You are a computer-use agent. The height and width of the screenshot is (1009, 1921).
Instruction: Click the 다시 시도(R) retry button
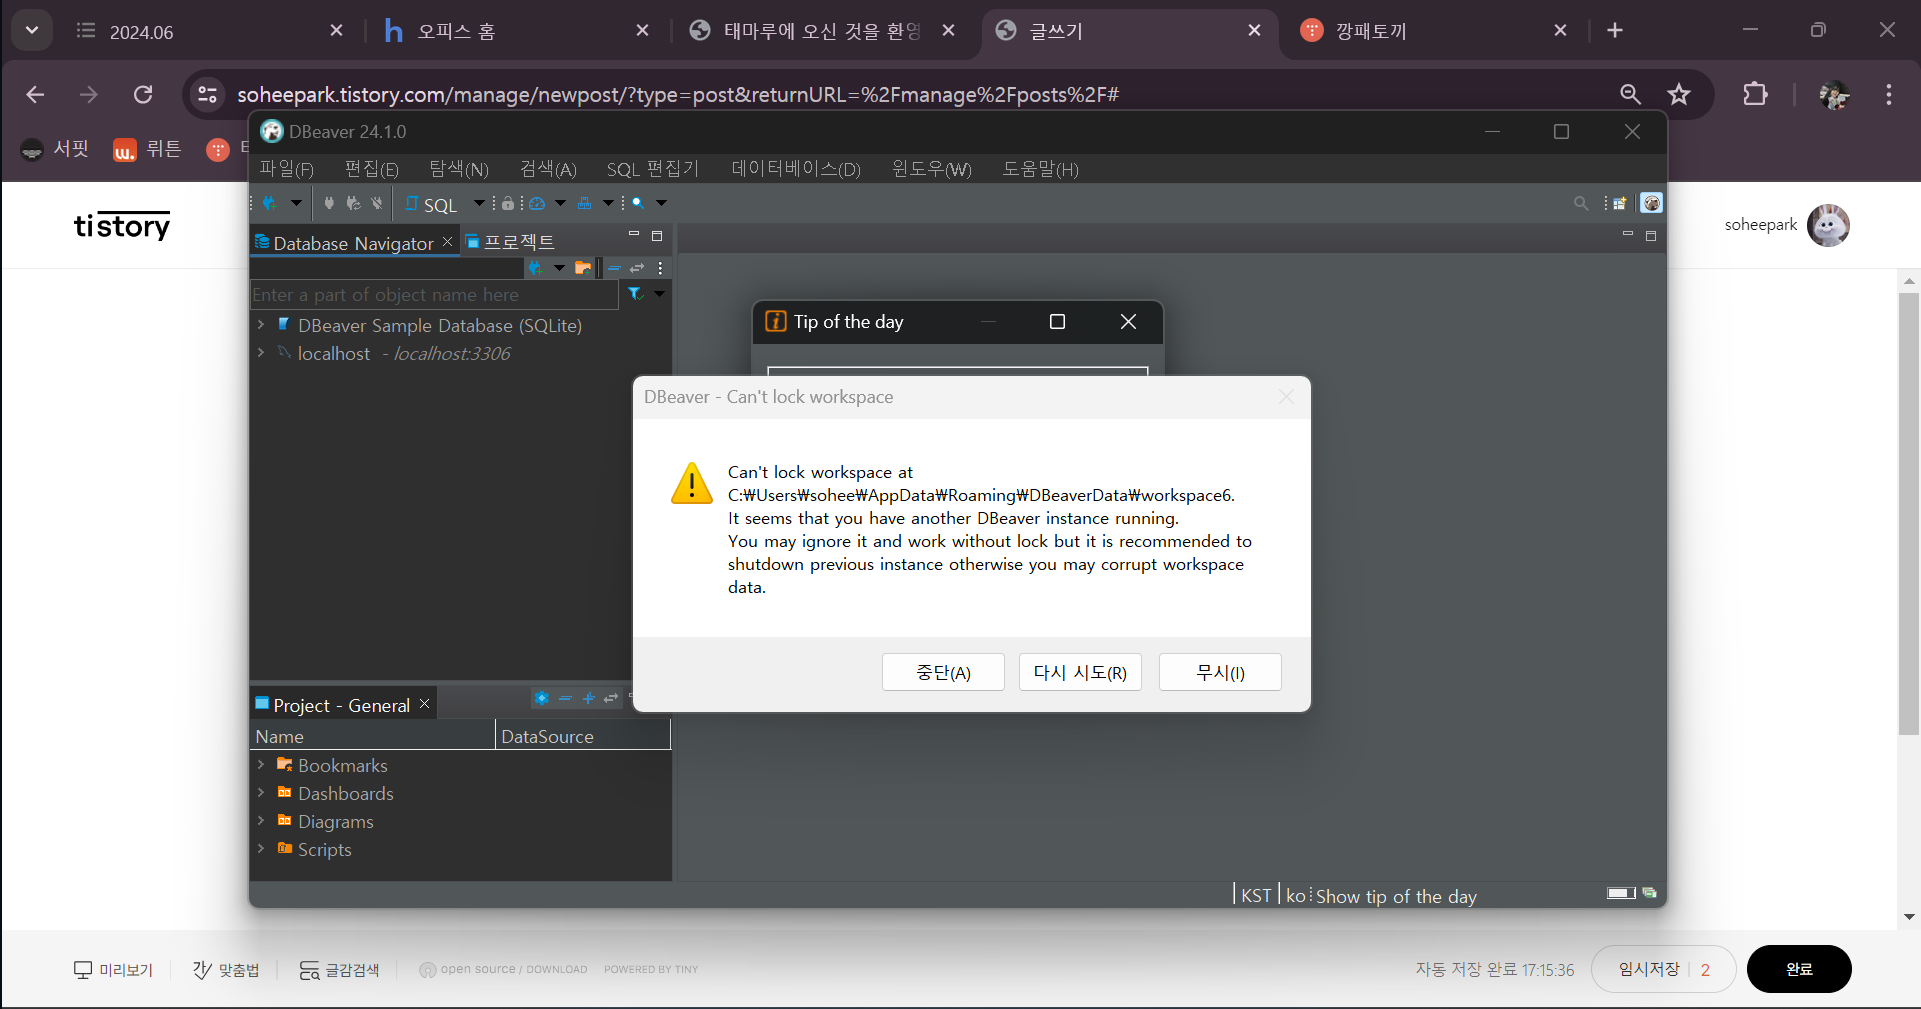click(1080, 672)
